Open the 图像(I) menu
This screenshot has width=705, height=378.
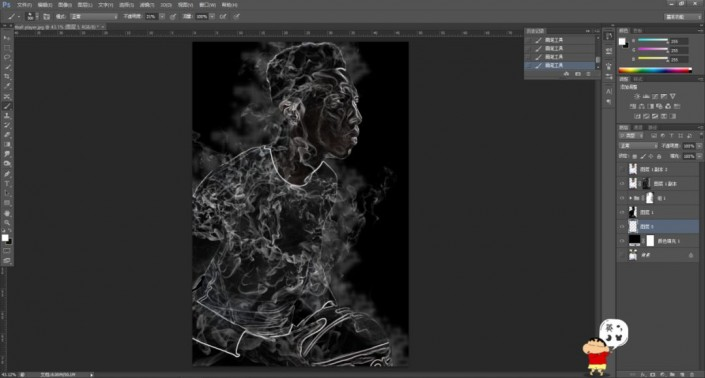pos(65,5)
